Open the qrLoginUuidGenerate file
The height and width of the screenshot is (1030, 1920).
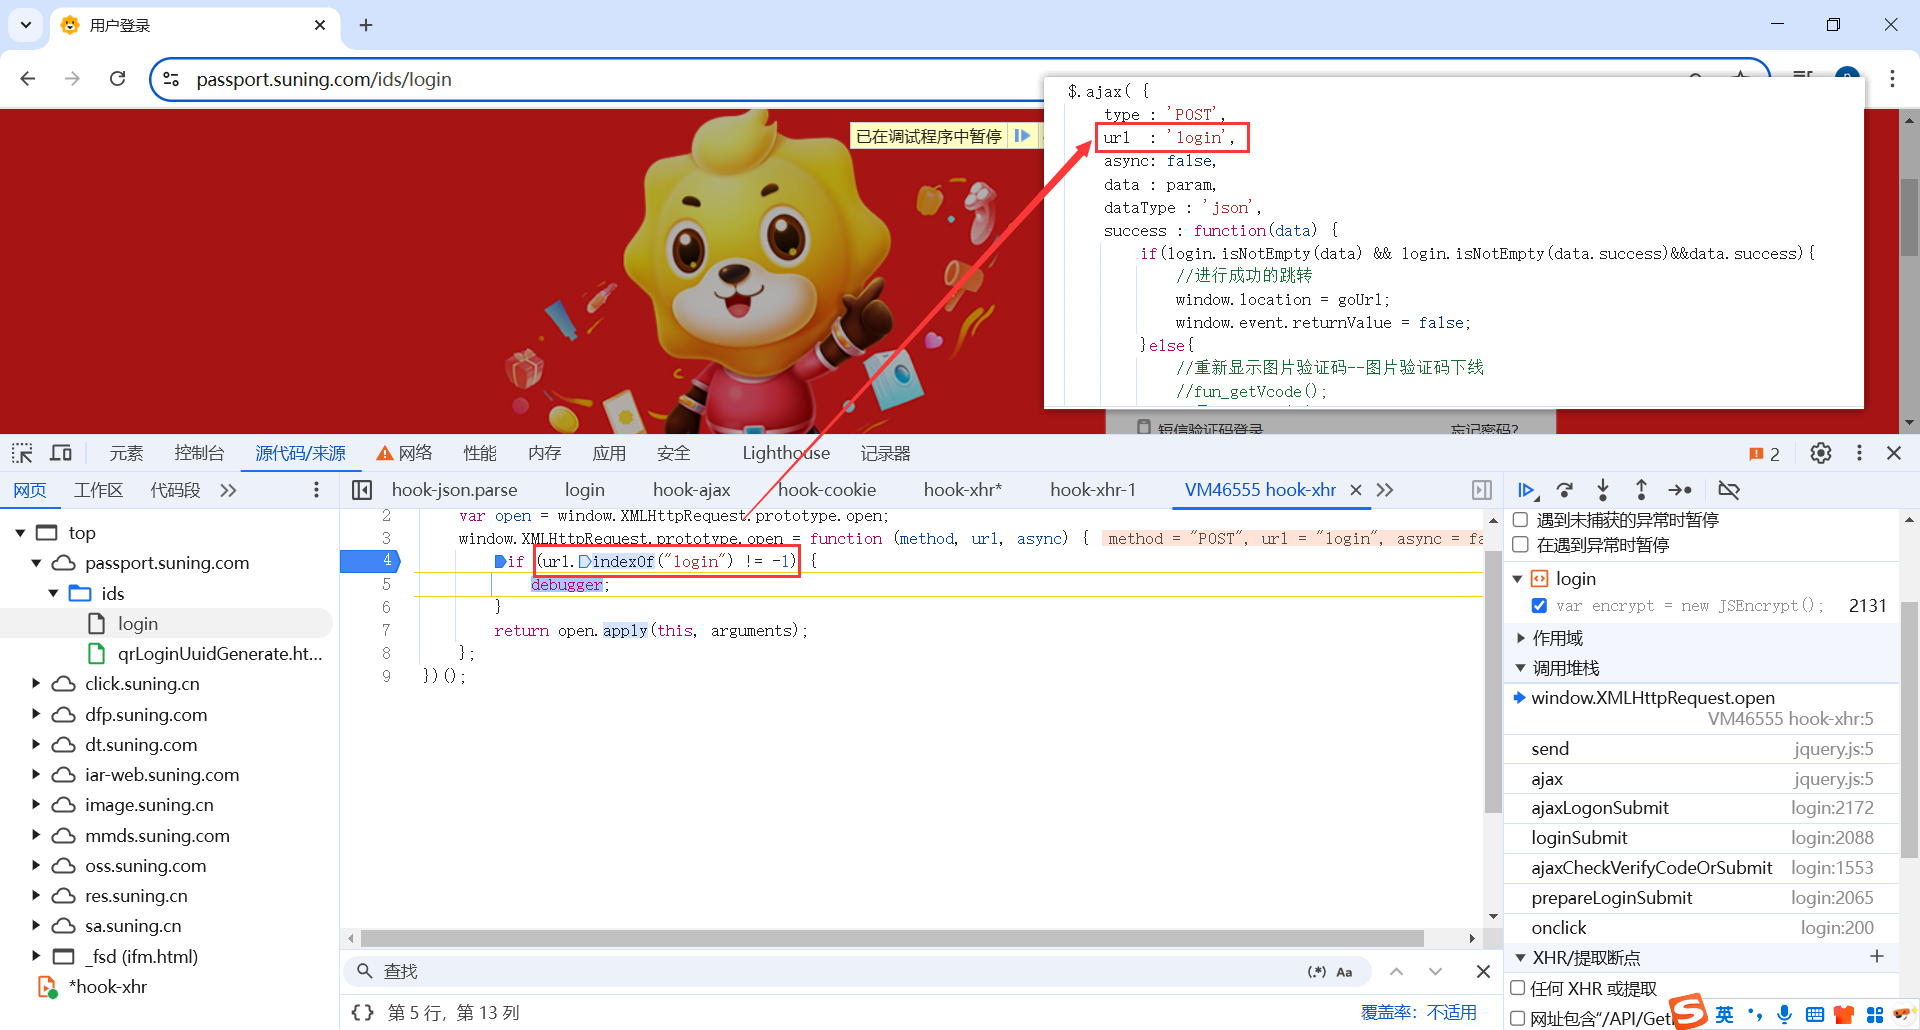coord(220,654)
